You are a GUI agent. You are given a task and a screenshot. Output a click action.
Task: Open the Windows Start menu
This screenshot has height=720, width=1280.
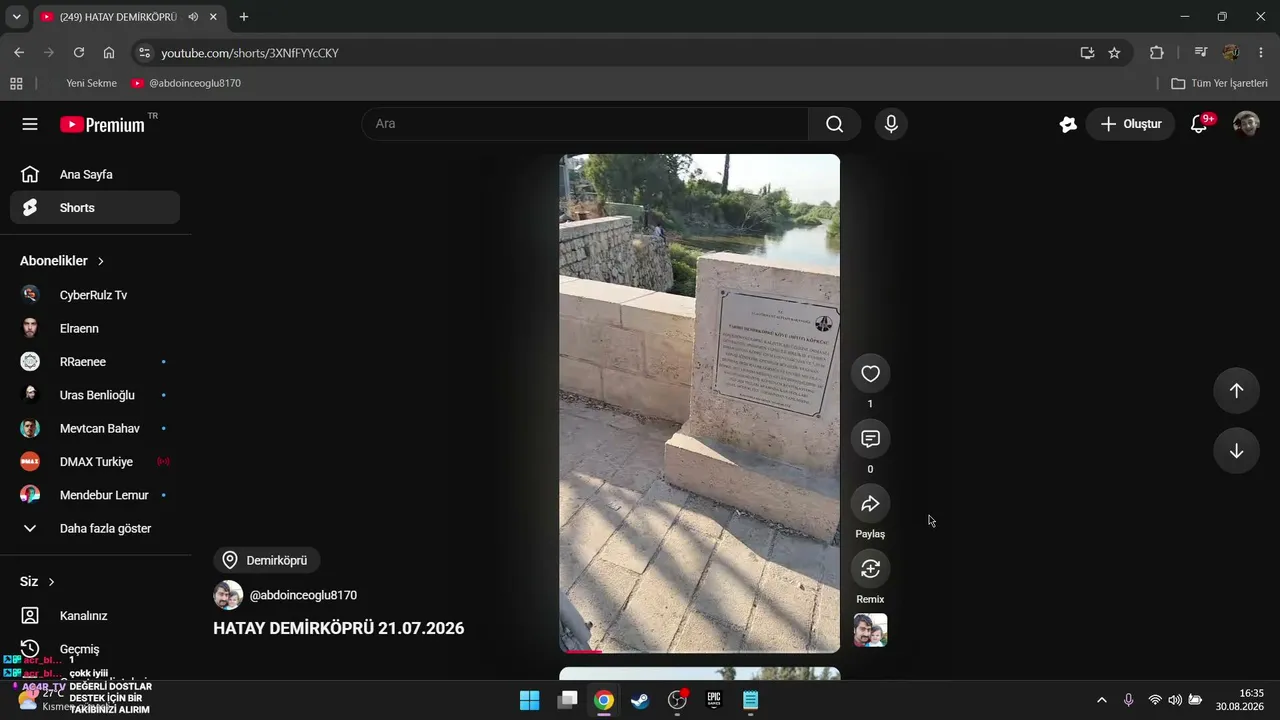point(530,700)
